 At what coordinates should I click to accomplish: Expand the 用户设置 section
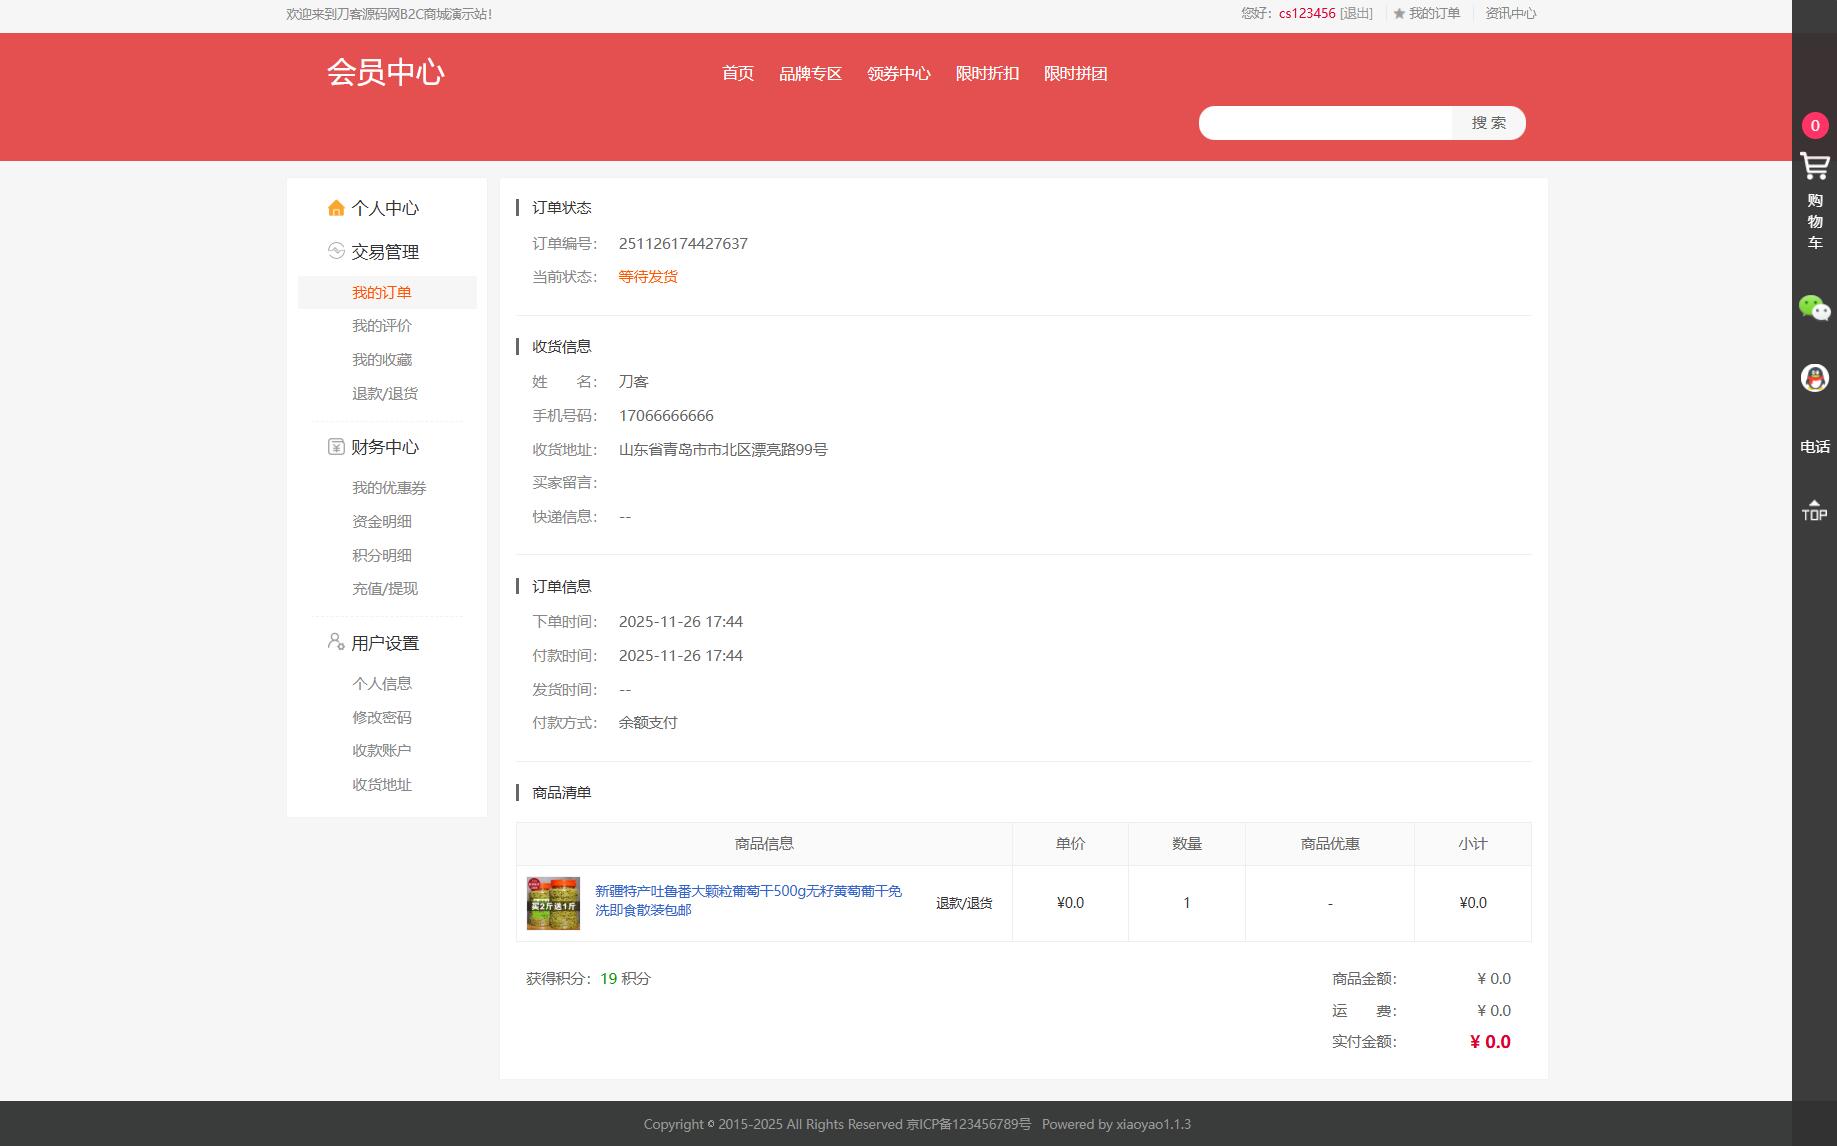coord(385,643)
